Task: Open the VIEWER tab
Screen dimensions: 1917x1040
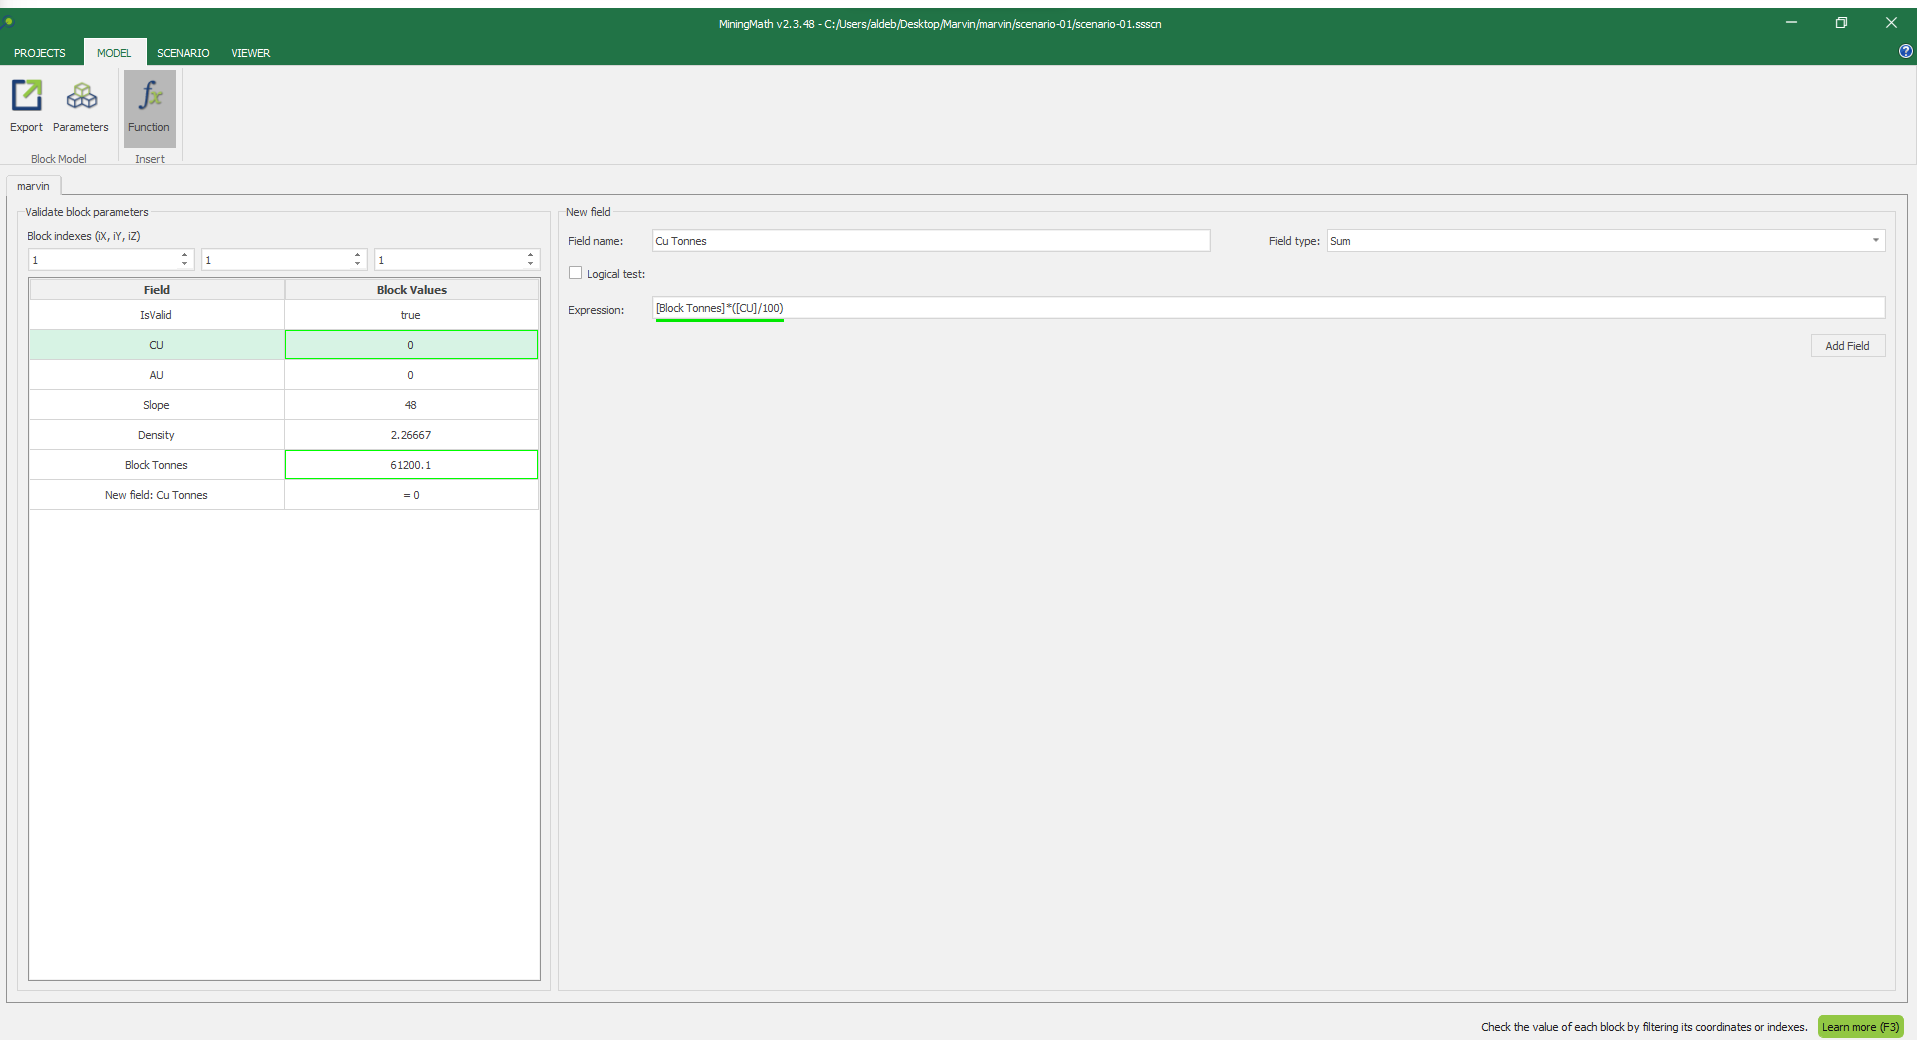Action: click(x=250, y=53)
